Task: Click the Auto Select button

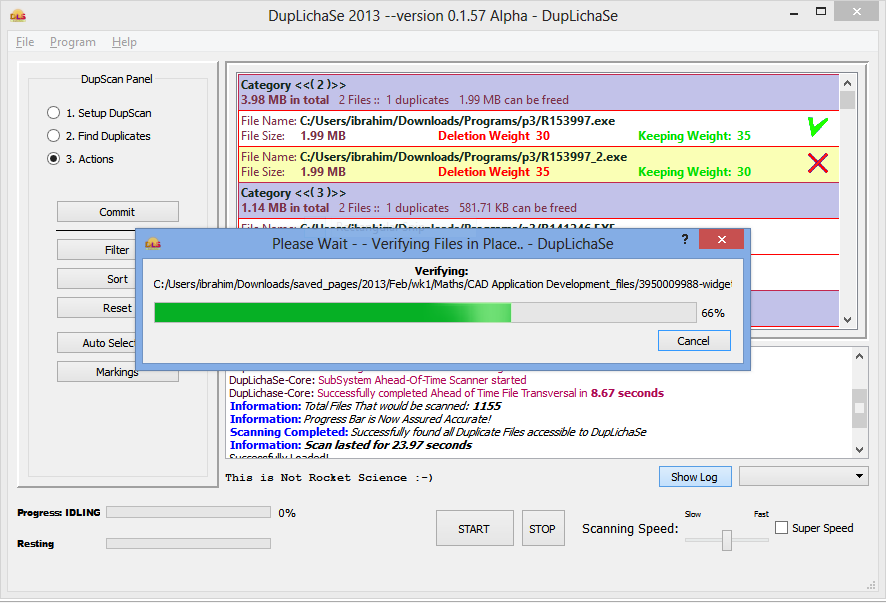Action: pos(97,343)
